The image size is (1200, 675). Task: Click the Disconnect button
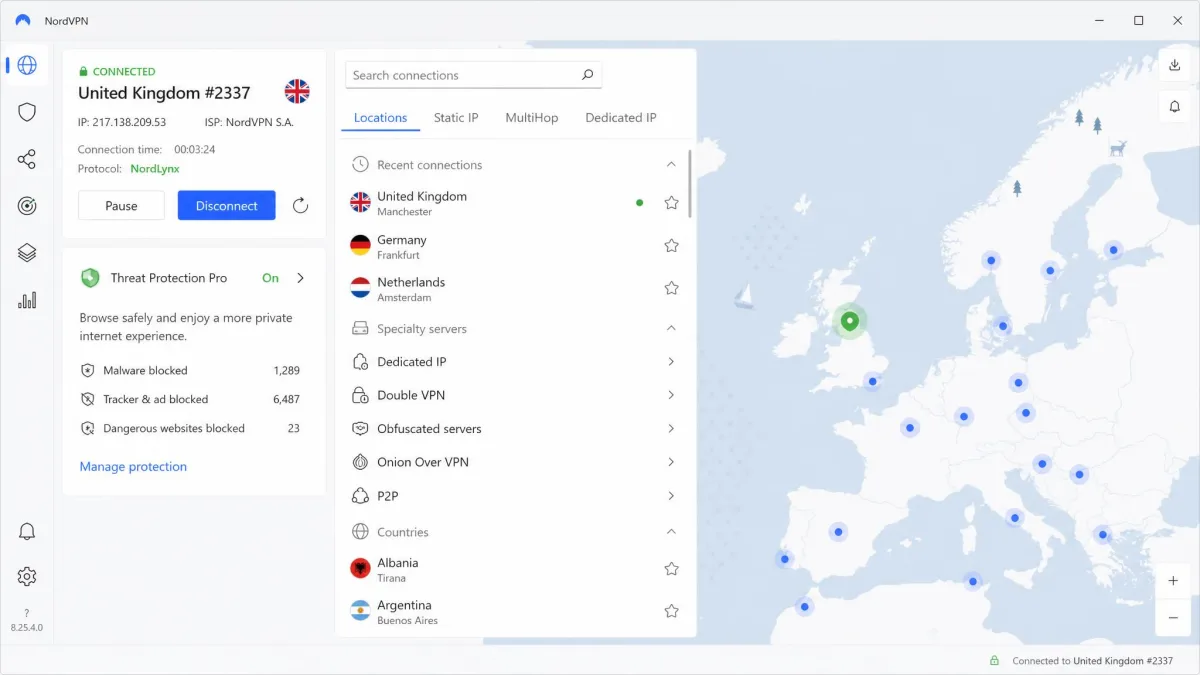pyautogui.click(x=226, y=206)
